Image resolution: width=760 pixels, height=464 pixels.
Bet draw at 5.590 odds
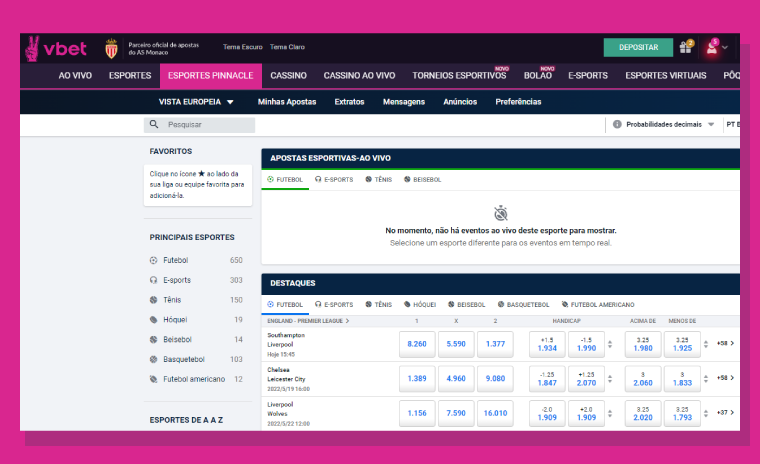click(456, 344)
